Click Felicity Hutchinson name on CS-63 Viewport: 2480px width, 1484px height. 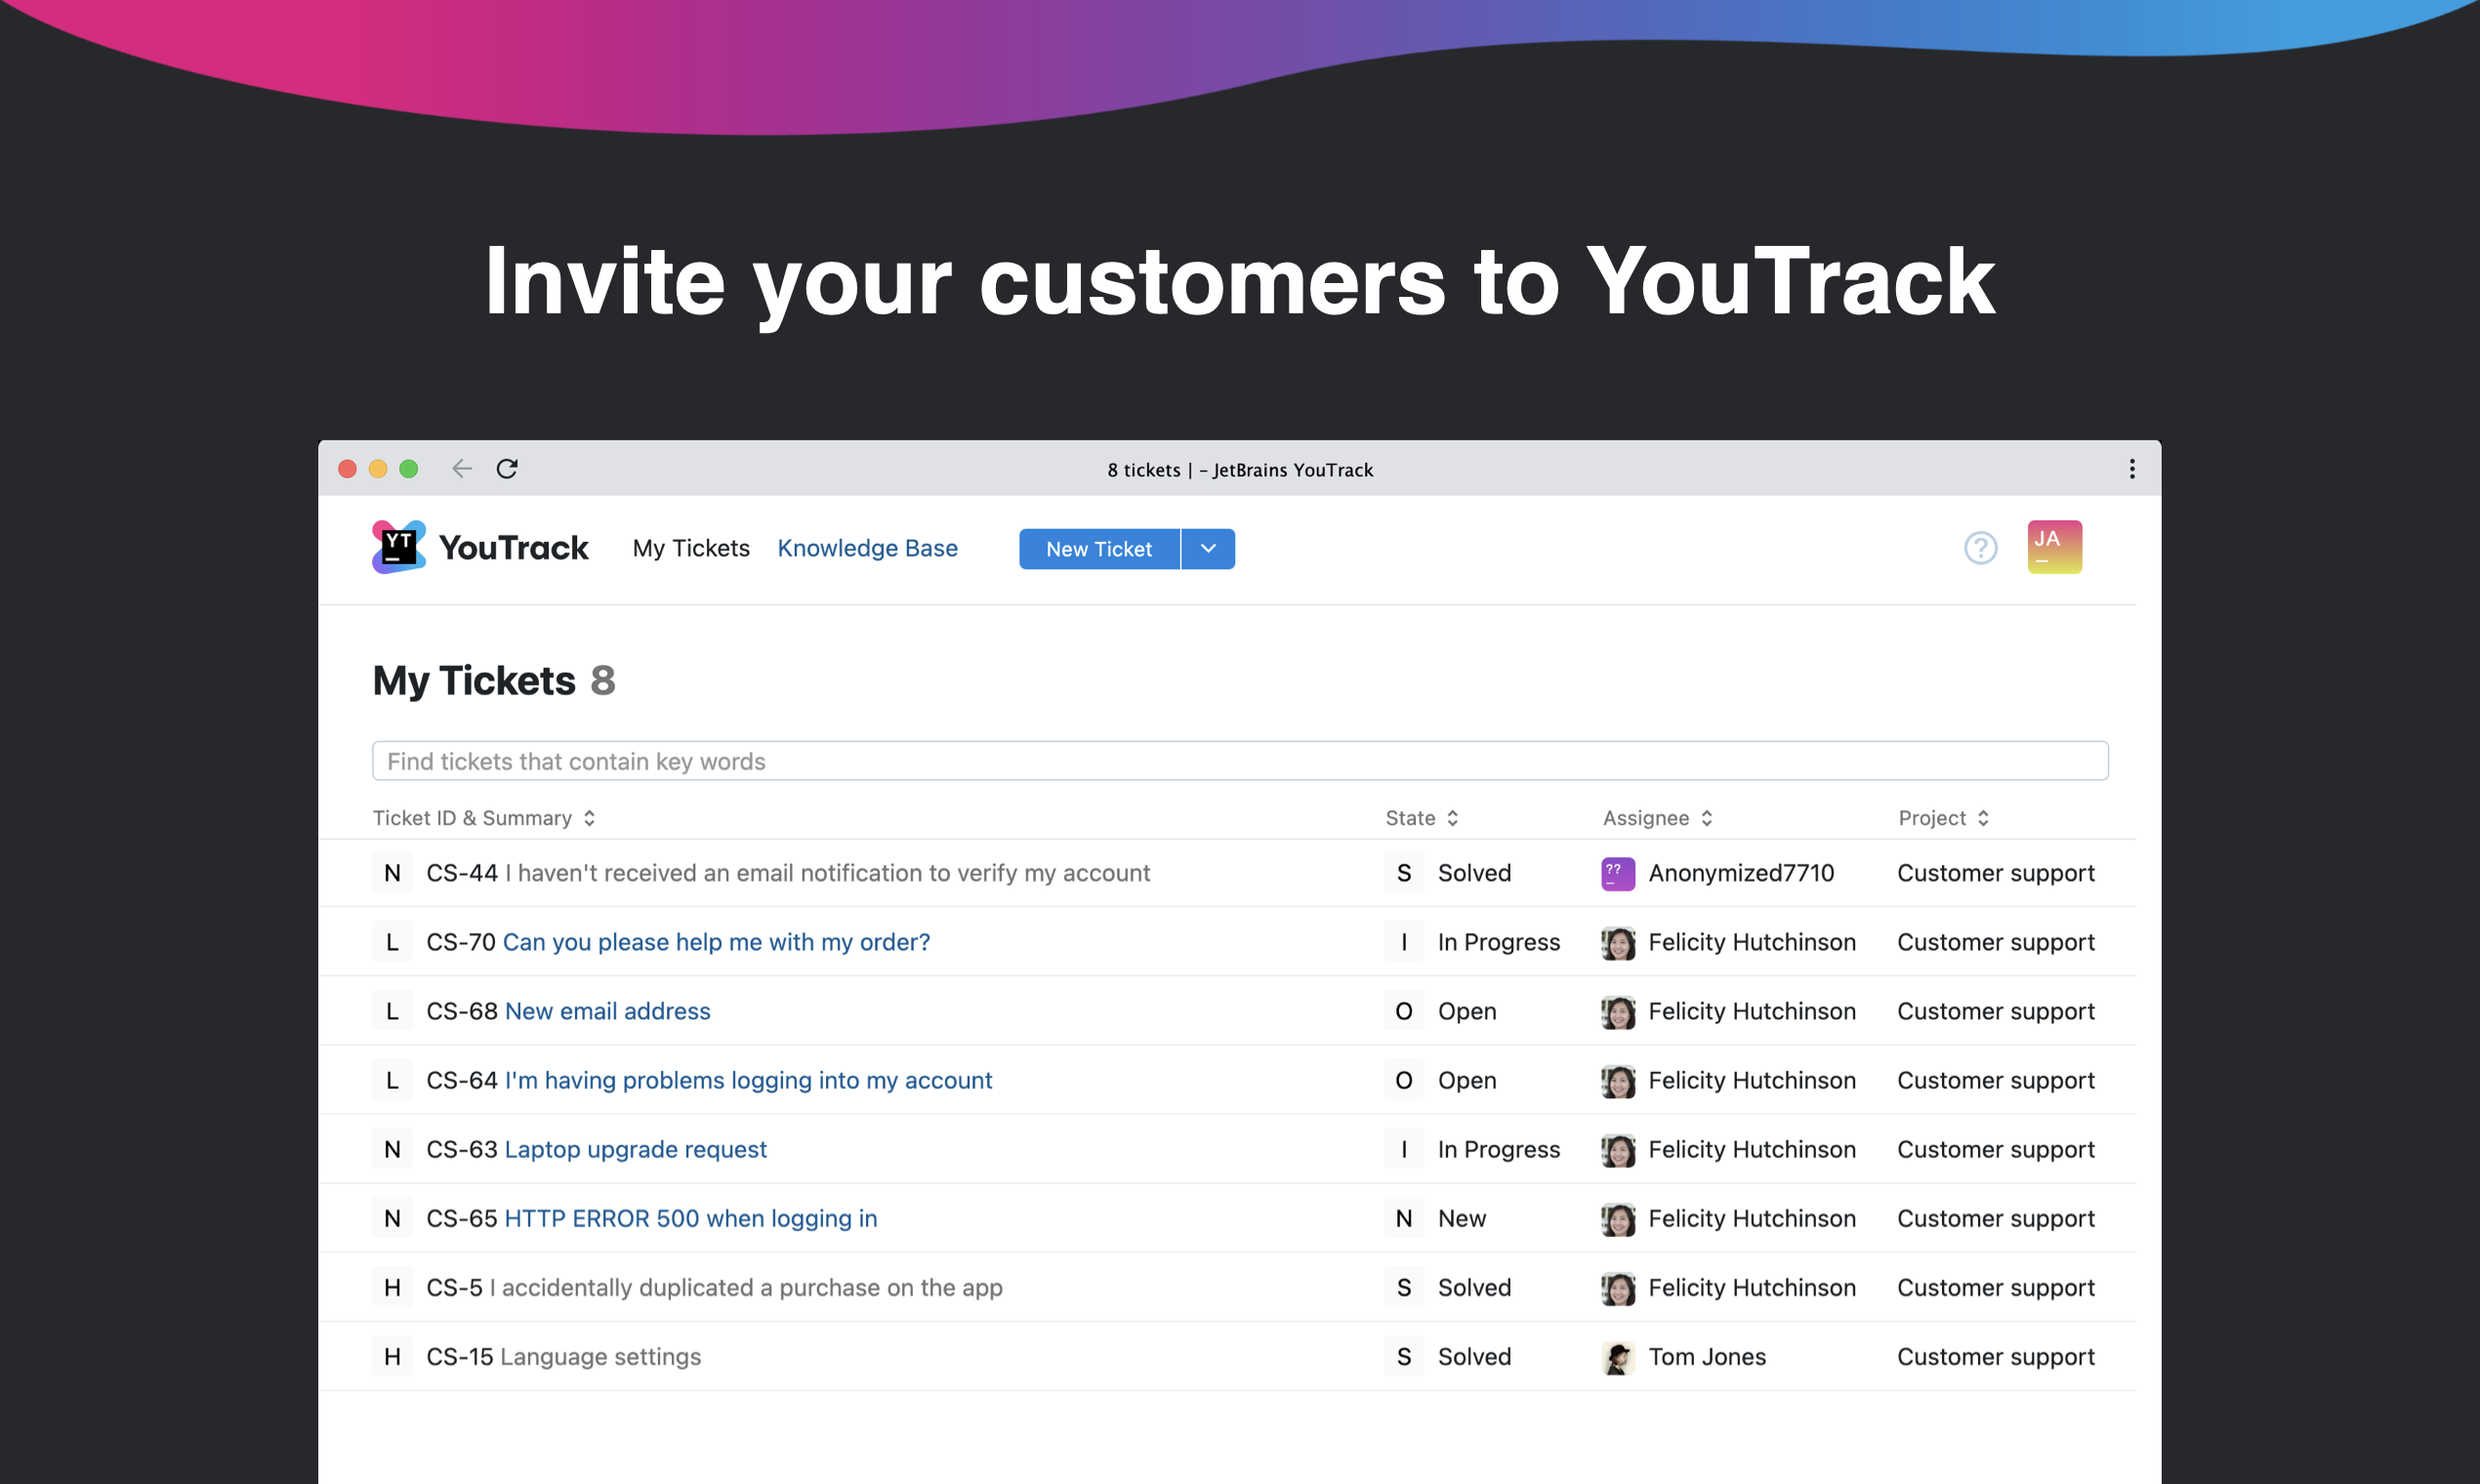[1752, 1149]
